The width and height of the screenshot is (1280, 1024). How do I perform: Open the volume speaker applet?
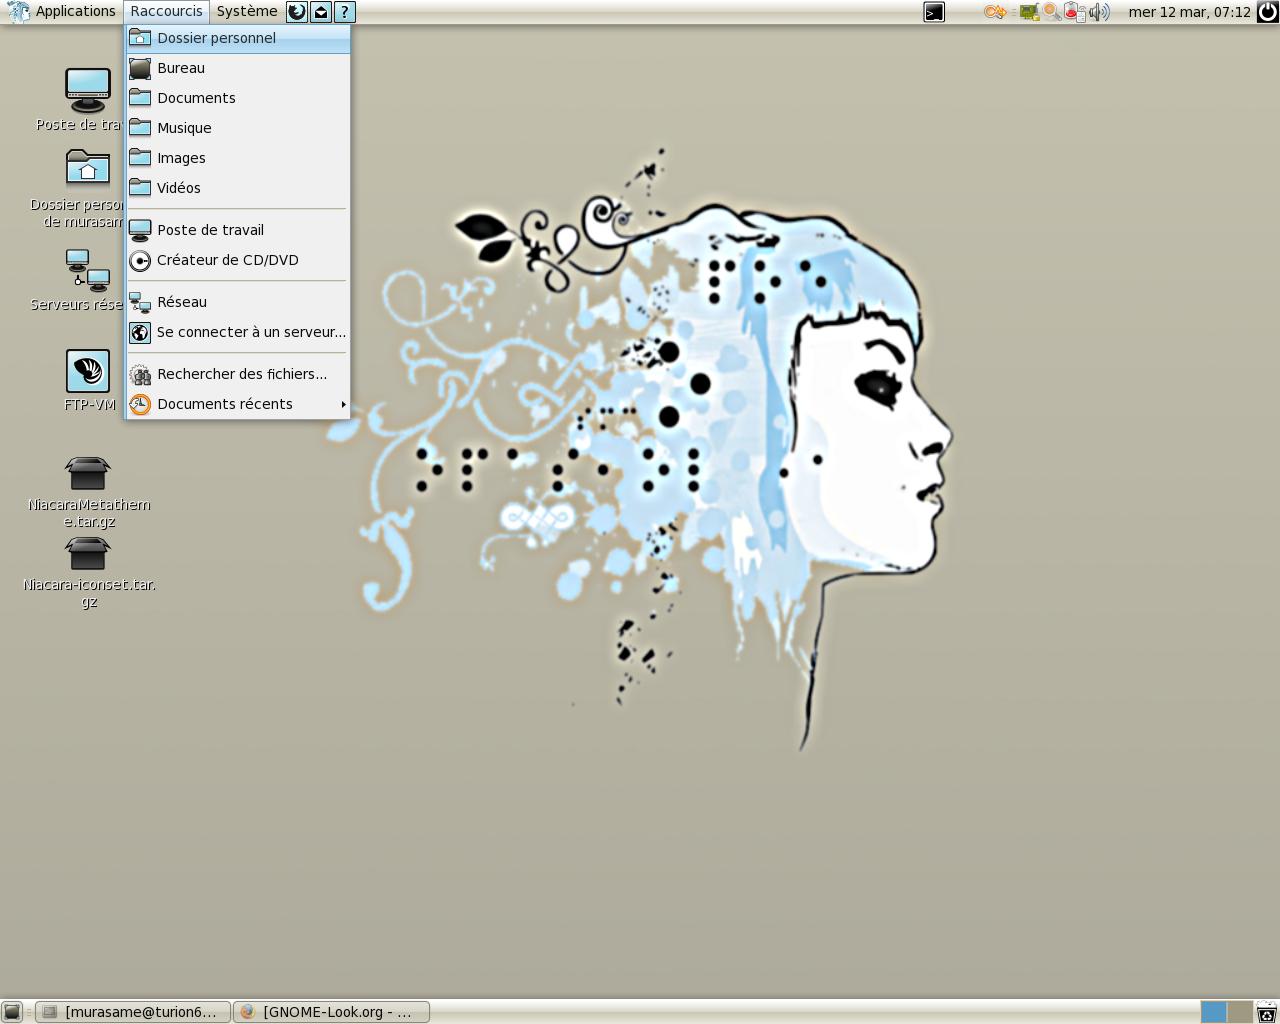[x=1099, y=12]
